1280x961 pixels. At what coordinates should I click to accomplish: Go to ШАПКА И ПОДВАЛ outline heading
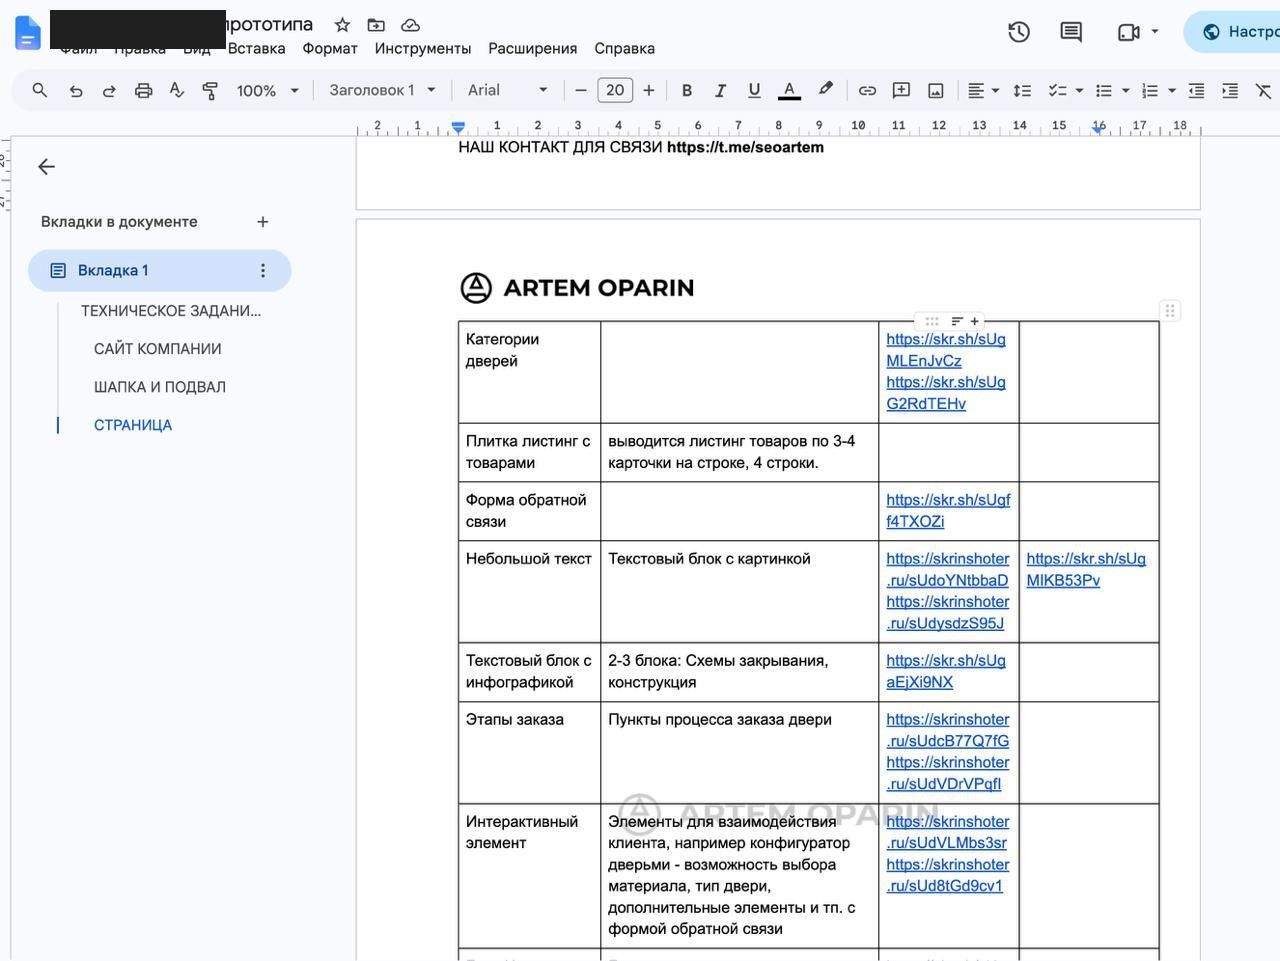[x=160, y=387]
